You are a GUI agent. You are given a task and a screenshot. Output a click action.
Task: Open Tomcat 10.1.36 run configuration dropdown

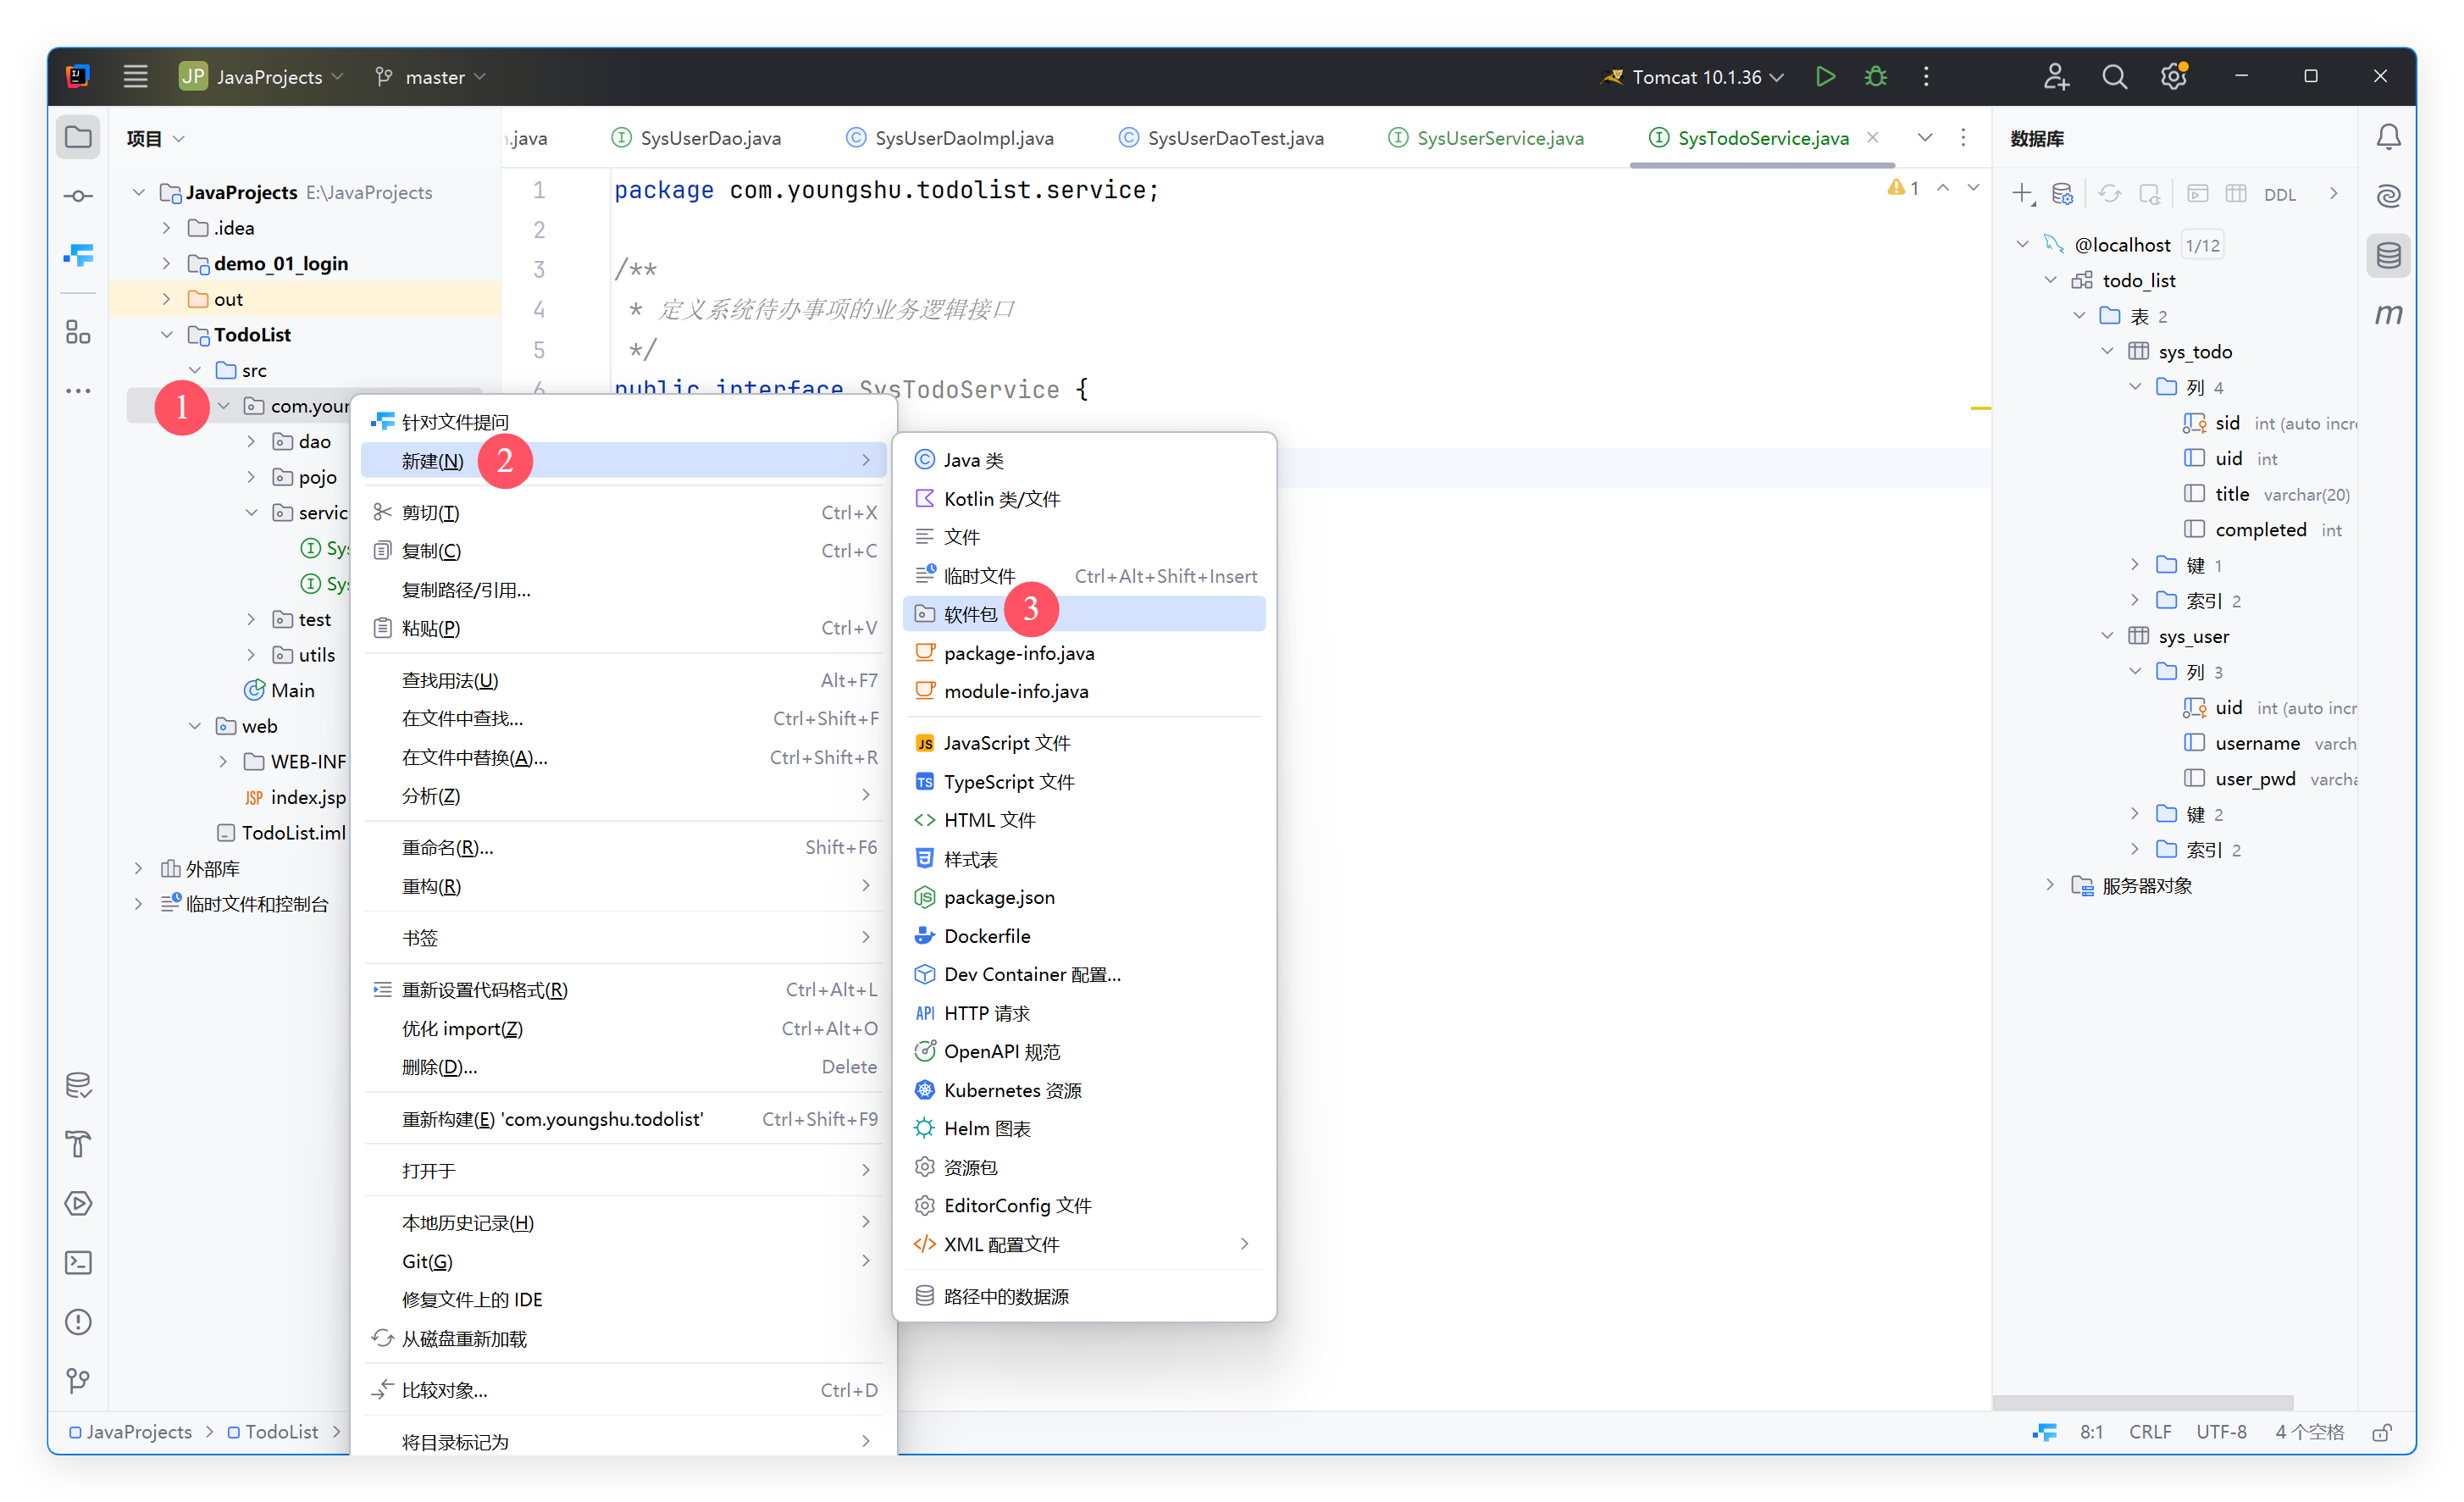1692,76
